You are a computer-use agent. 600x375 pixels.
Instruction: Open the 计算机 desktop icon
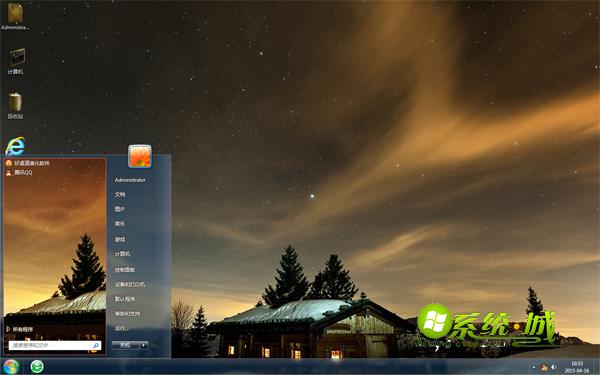click(16, 61)
